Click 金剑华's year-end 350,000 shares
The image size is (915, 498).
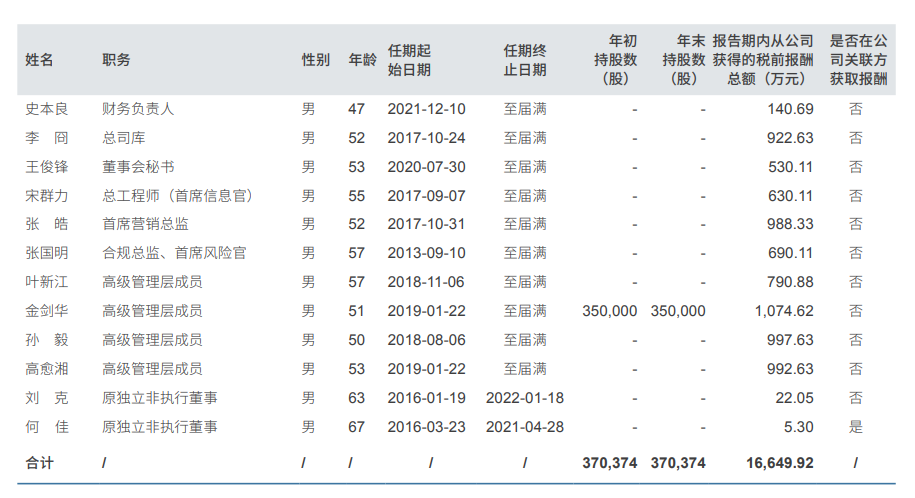tap(678, 311)
